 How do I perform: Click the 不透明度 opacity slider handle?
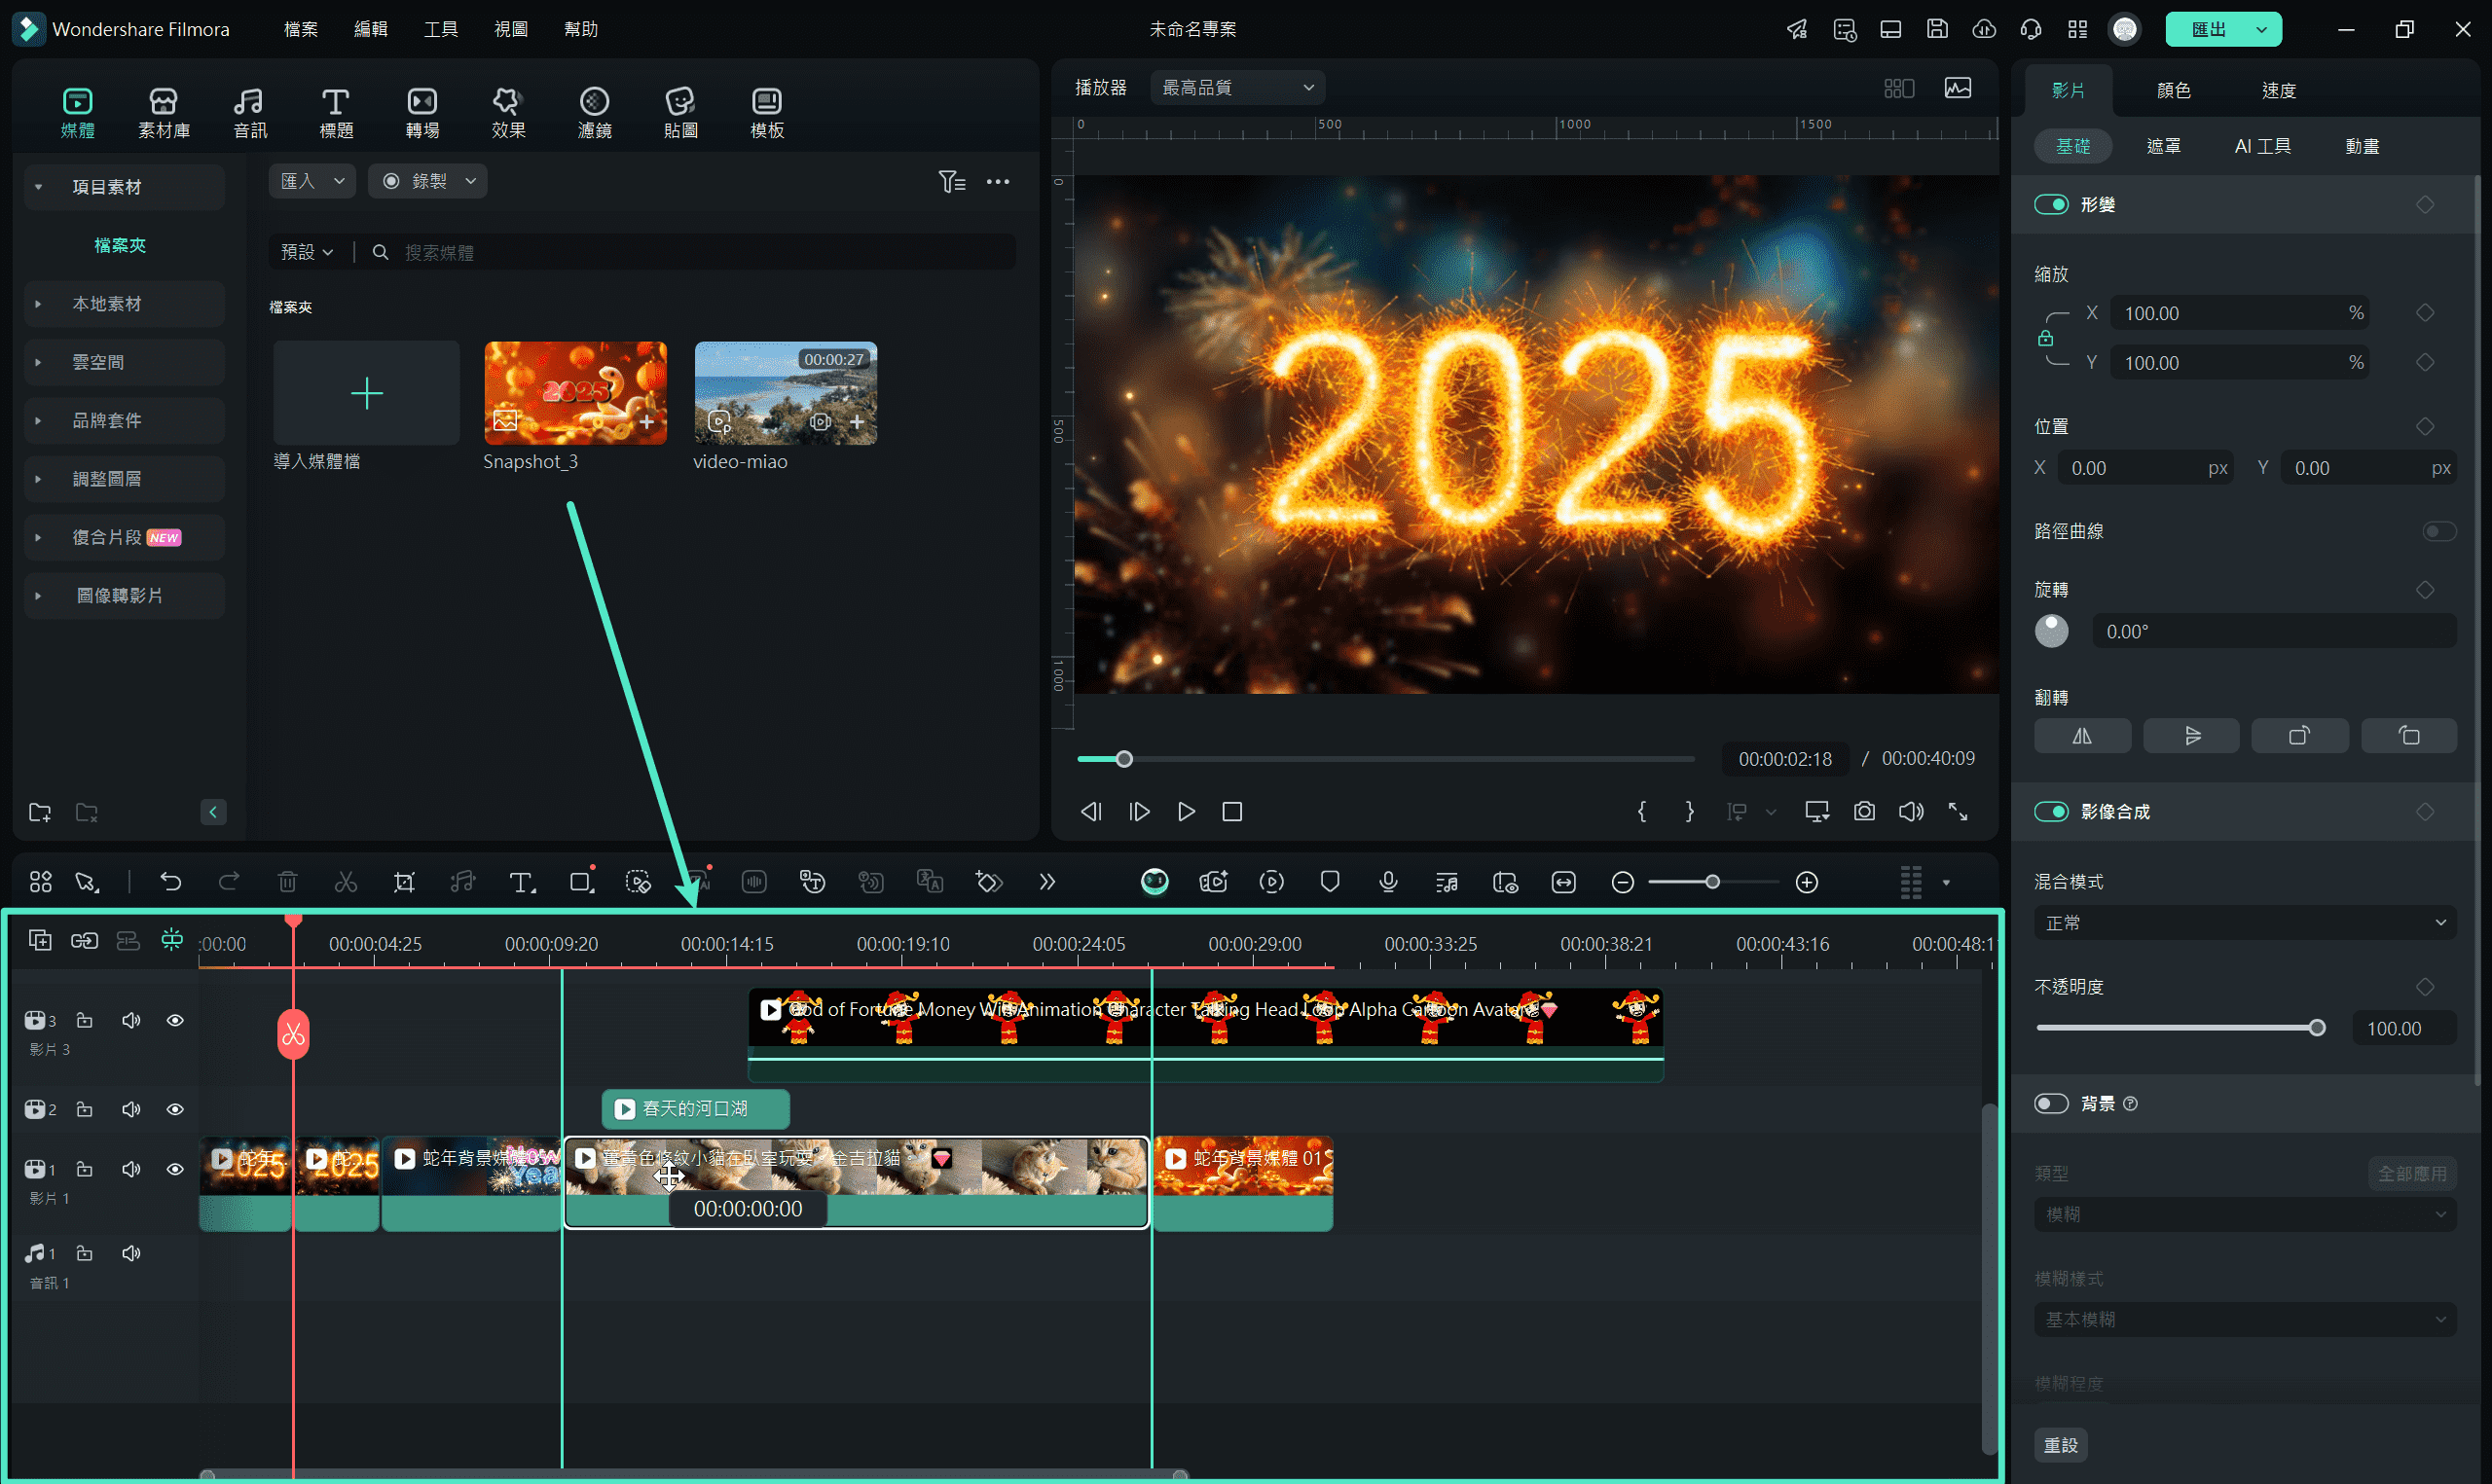pyautogui.click(x=2316, y=1028)
